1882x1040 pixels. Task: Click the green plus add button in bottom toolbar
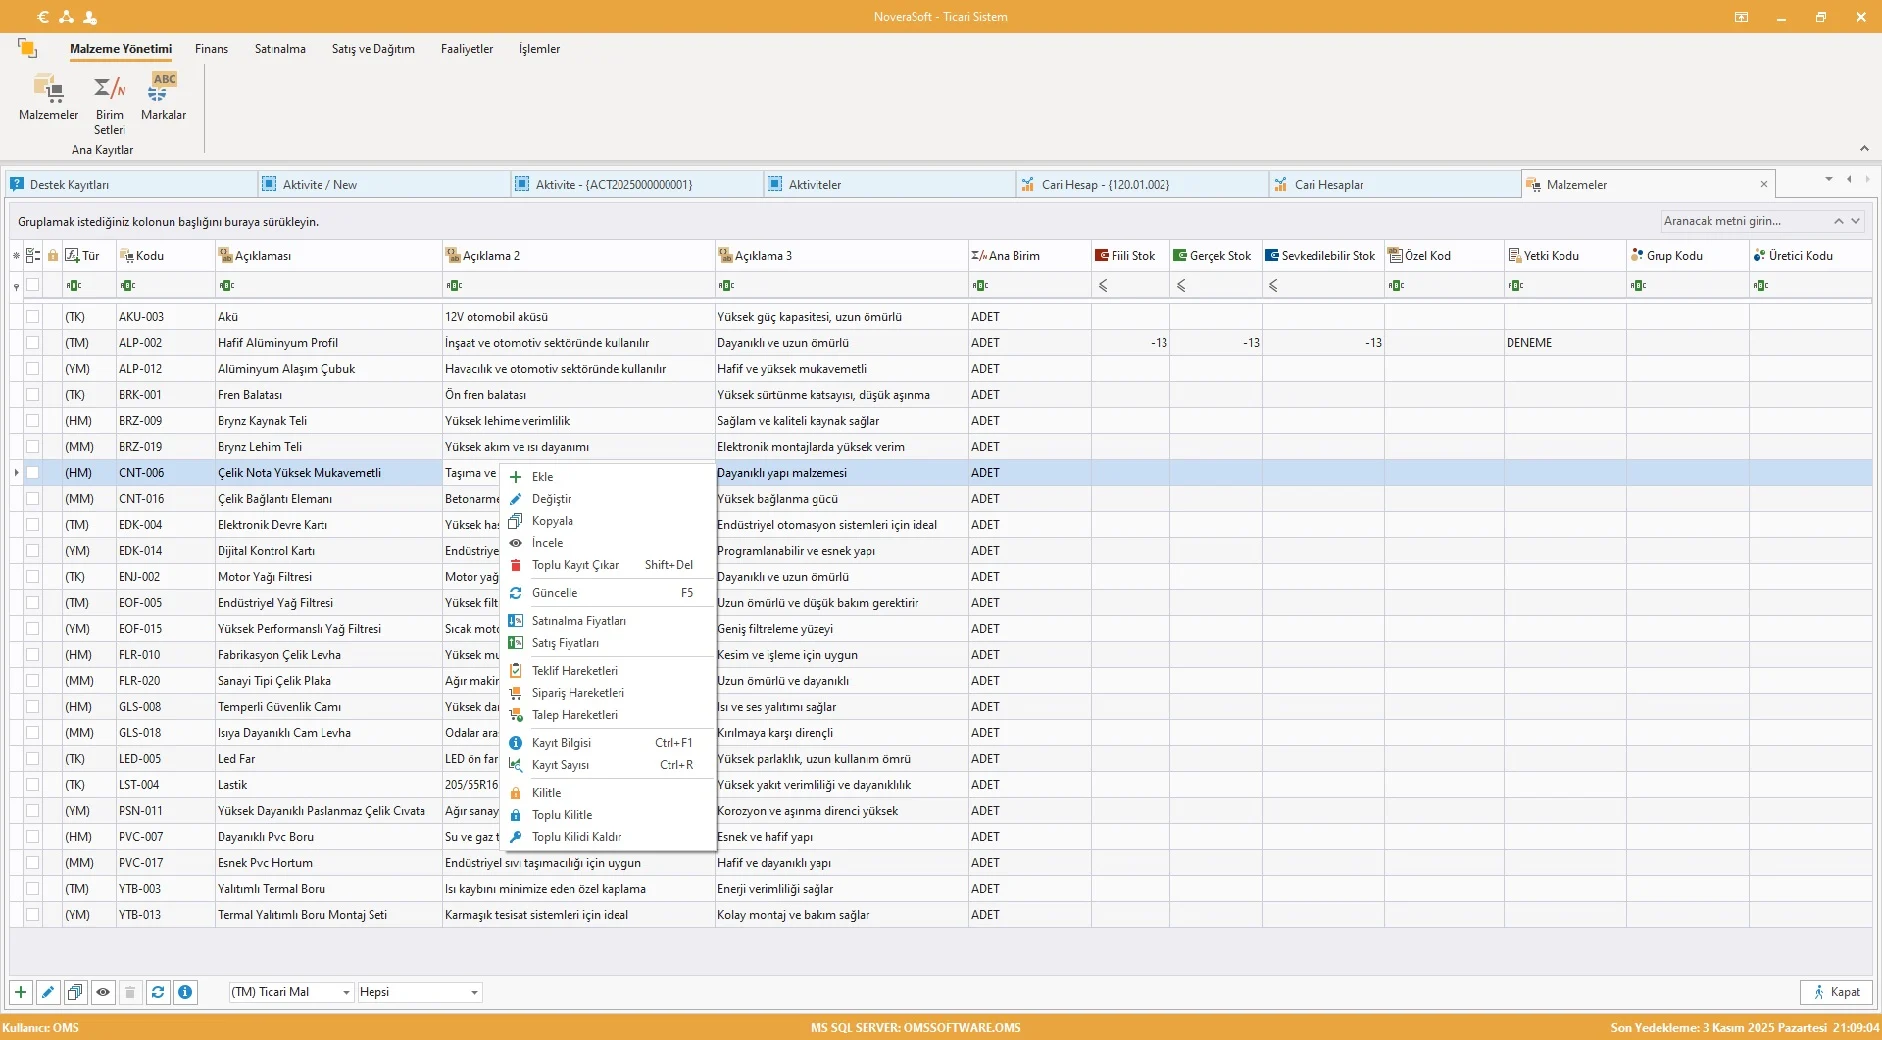click(21, 992)
